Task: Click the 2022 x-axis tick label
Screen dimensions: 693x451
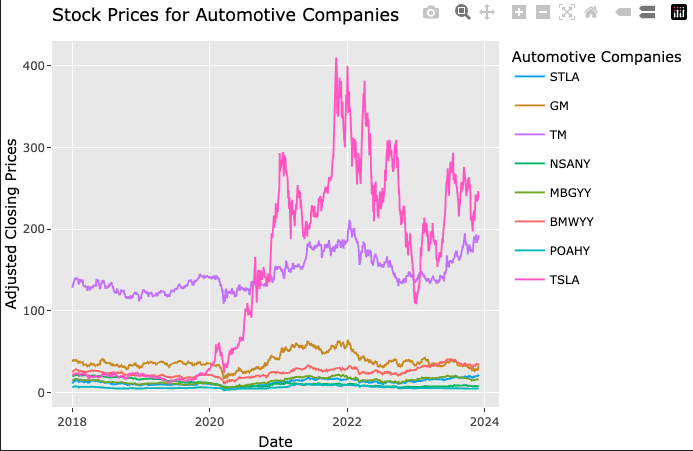Action: (347, 422)
